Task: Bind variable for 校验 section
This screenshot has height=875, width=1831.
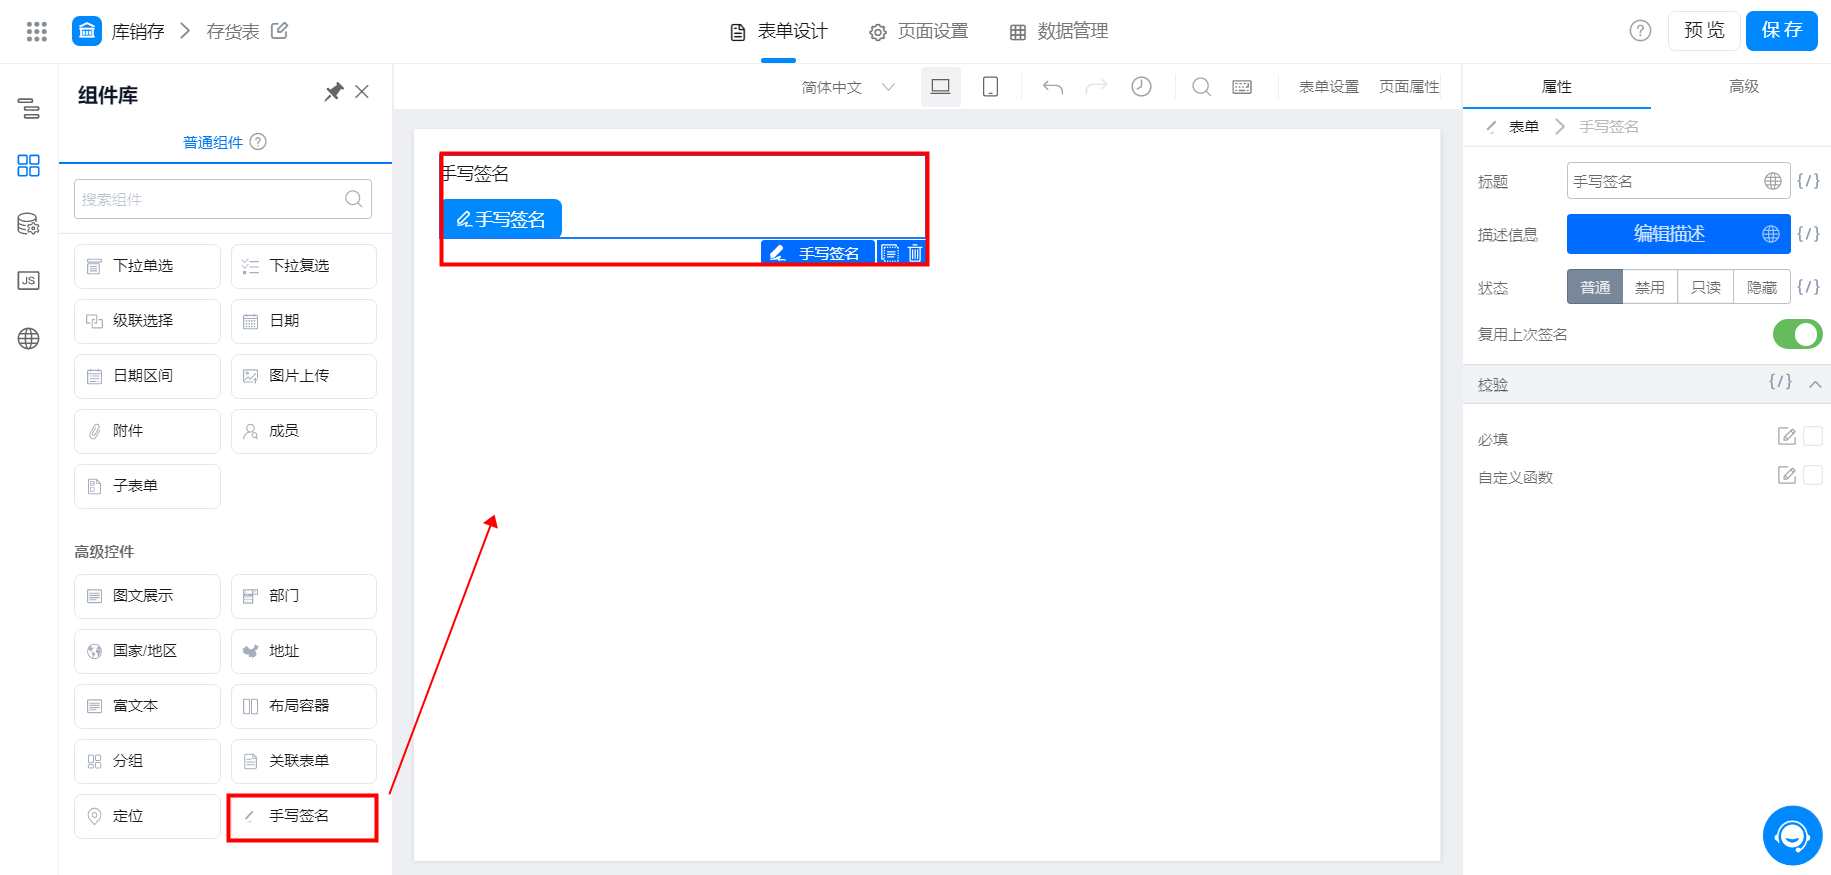Action: 1780,382
